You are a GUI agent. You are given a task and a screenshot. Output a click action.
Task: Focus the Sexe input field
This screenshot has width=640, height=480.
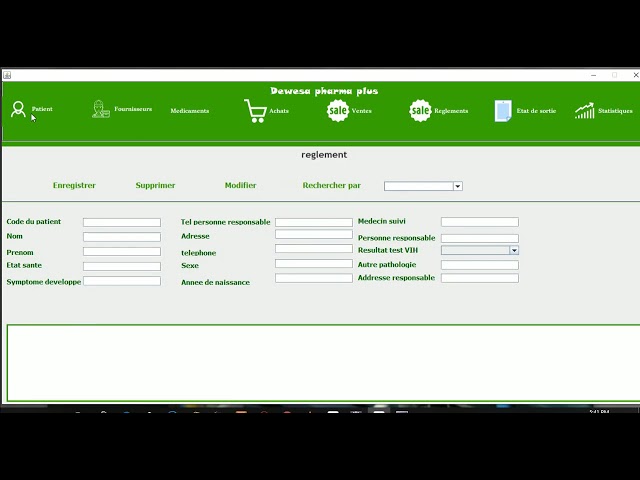[314, 264]
